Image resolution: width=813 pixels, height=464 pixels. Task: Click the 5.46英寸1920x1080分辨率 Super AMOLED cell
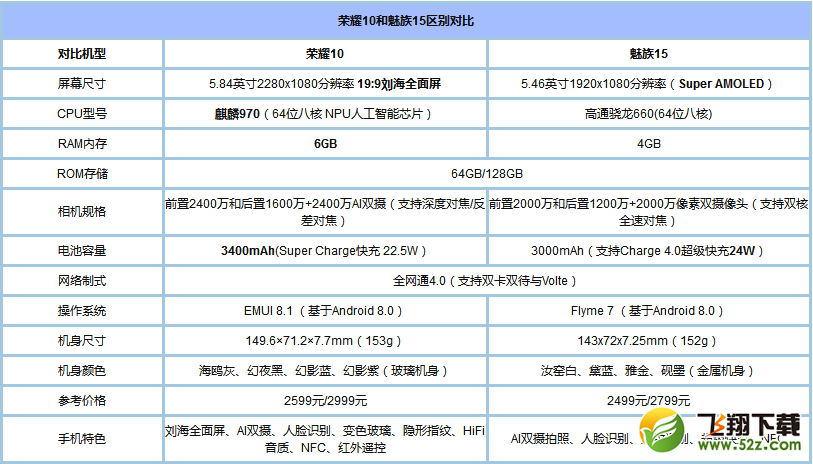(x=649, y=83)
